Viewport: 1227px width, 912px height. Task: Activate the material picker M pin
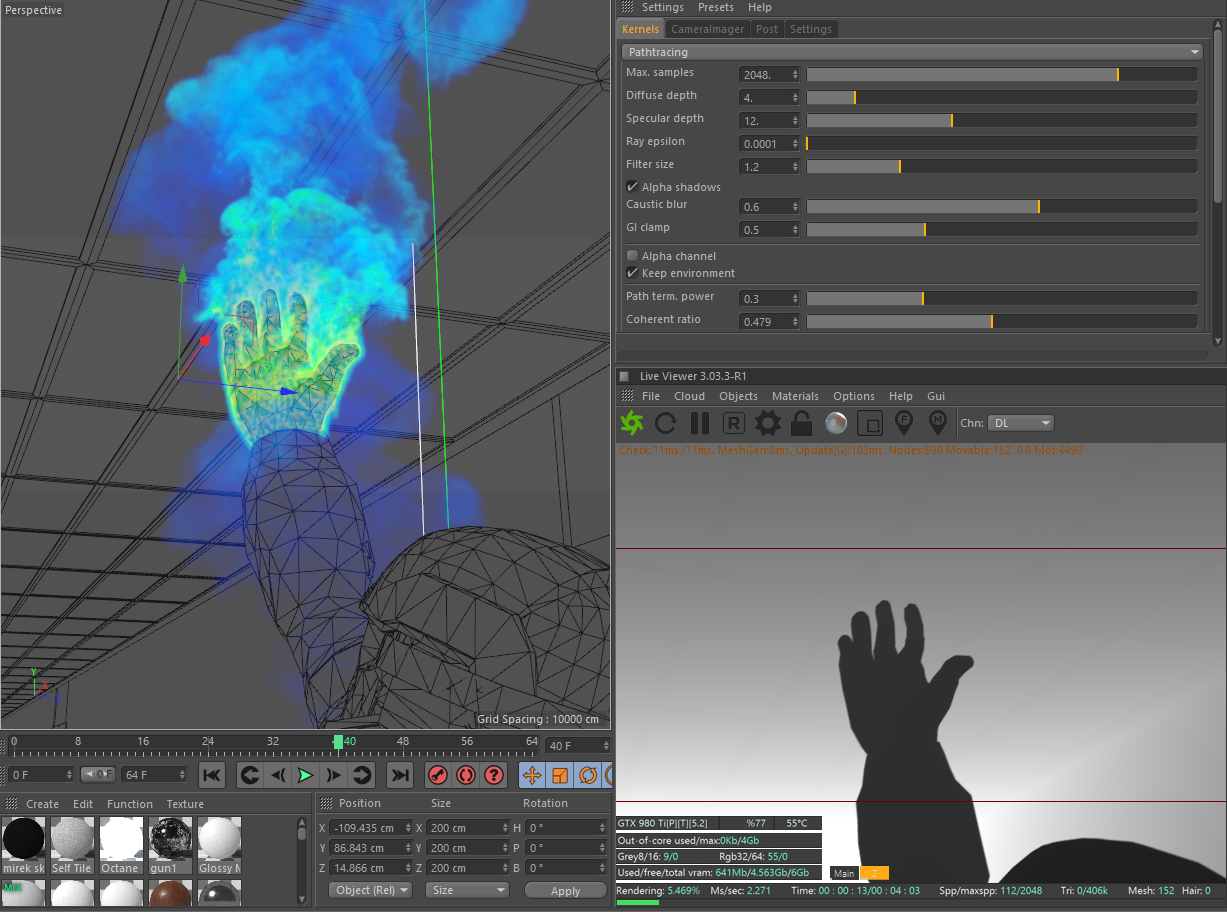click(938, 423)
